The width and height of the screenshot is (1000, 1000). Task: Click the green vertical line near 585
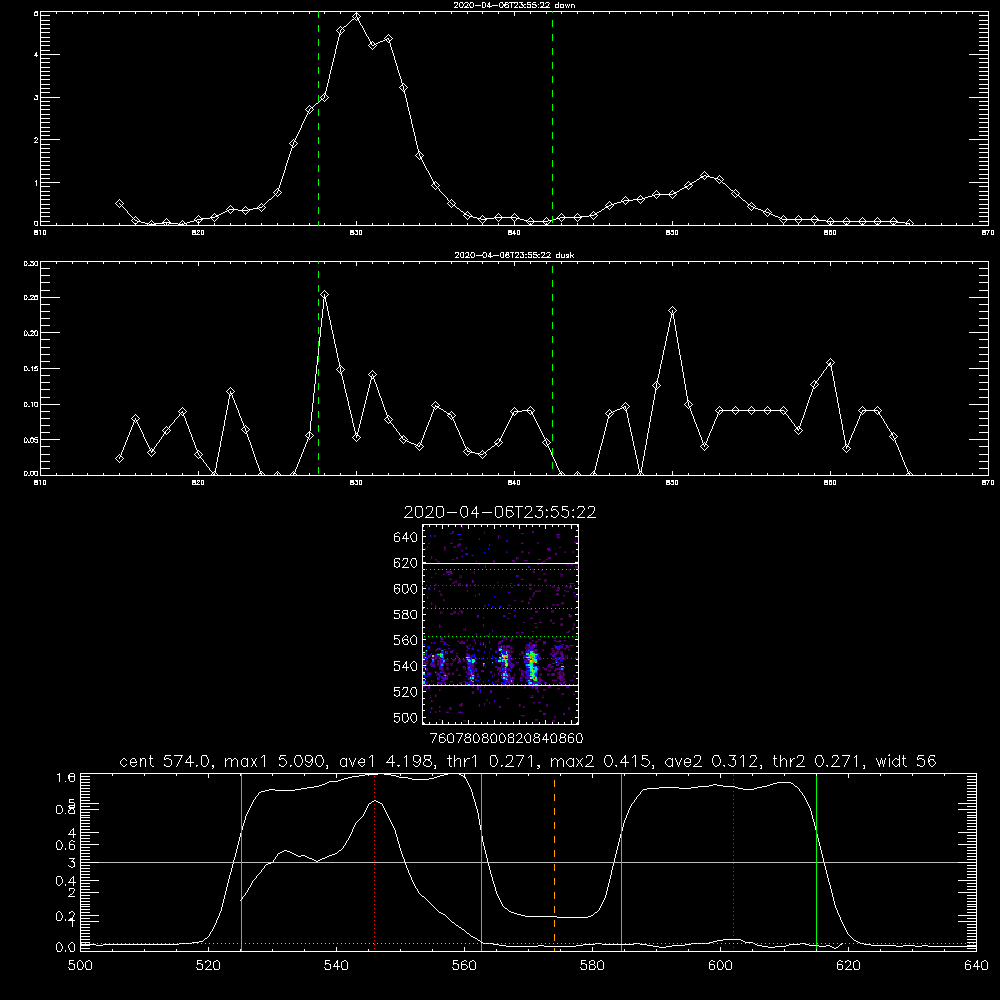pos(621,861)
